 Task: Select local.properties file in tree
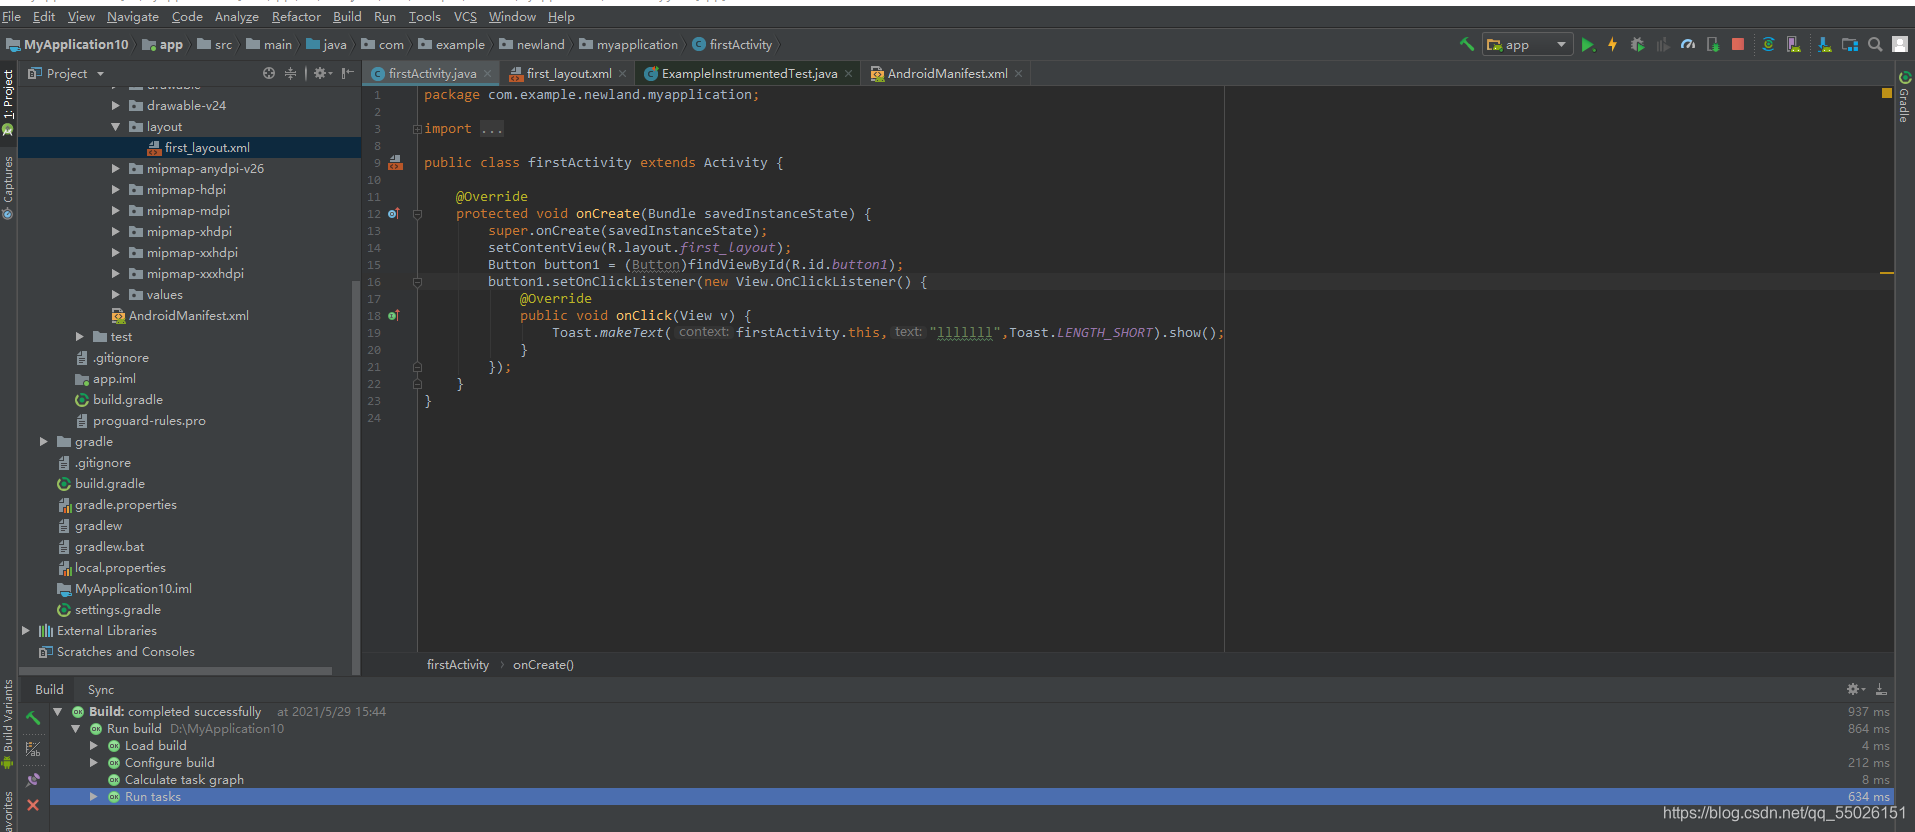[x=120, y=568]
